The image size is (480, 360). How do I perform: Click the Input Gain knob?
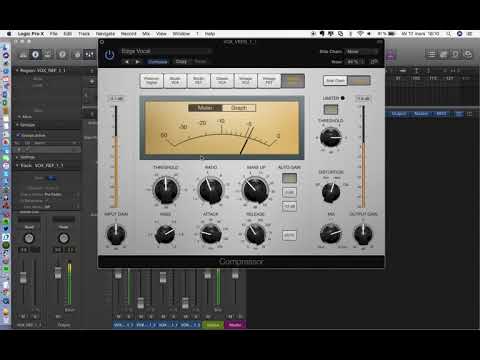tap(116, 234)
